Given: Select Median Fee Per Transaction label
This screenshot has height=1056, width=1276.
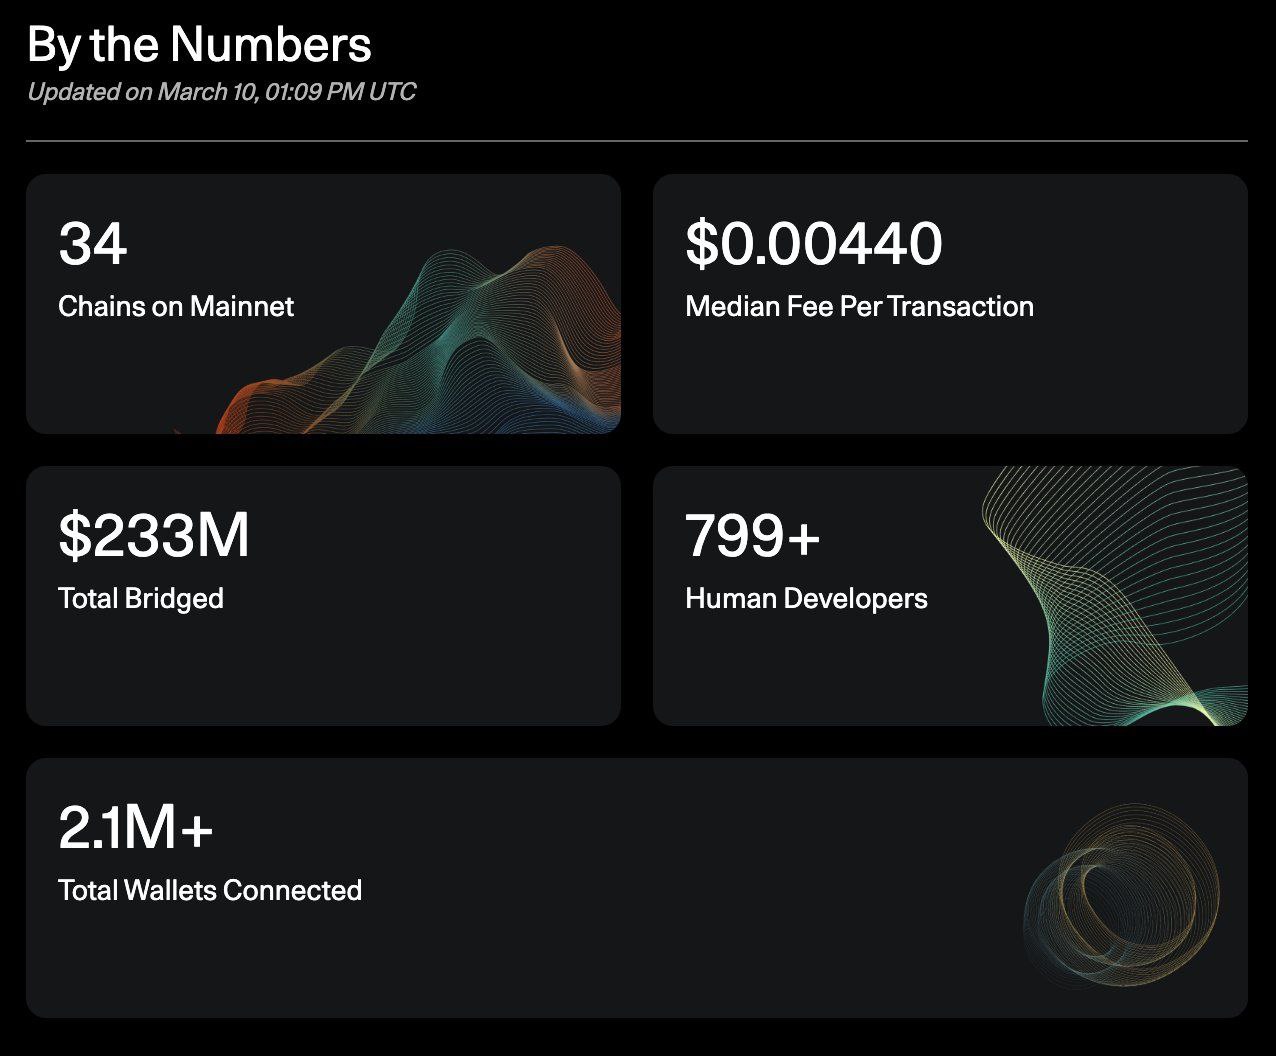Looking at the screenshot, I should 859,306.
